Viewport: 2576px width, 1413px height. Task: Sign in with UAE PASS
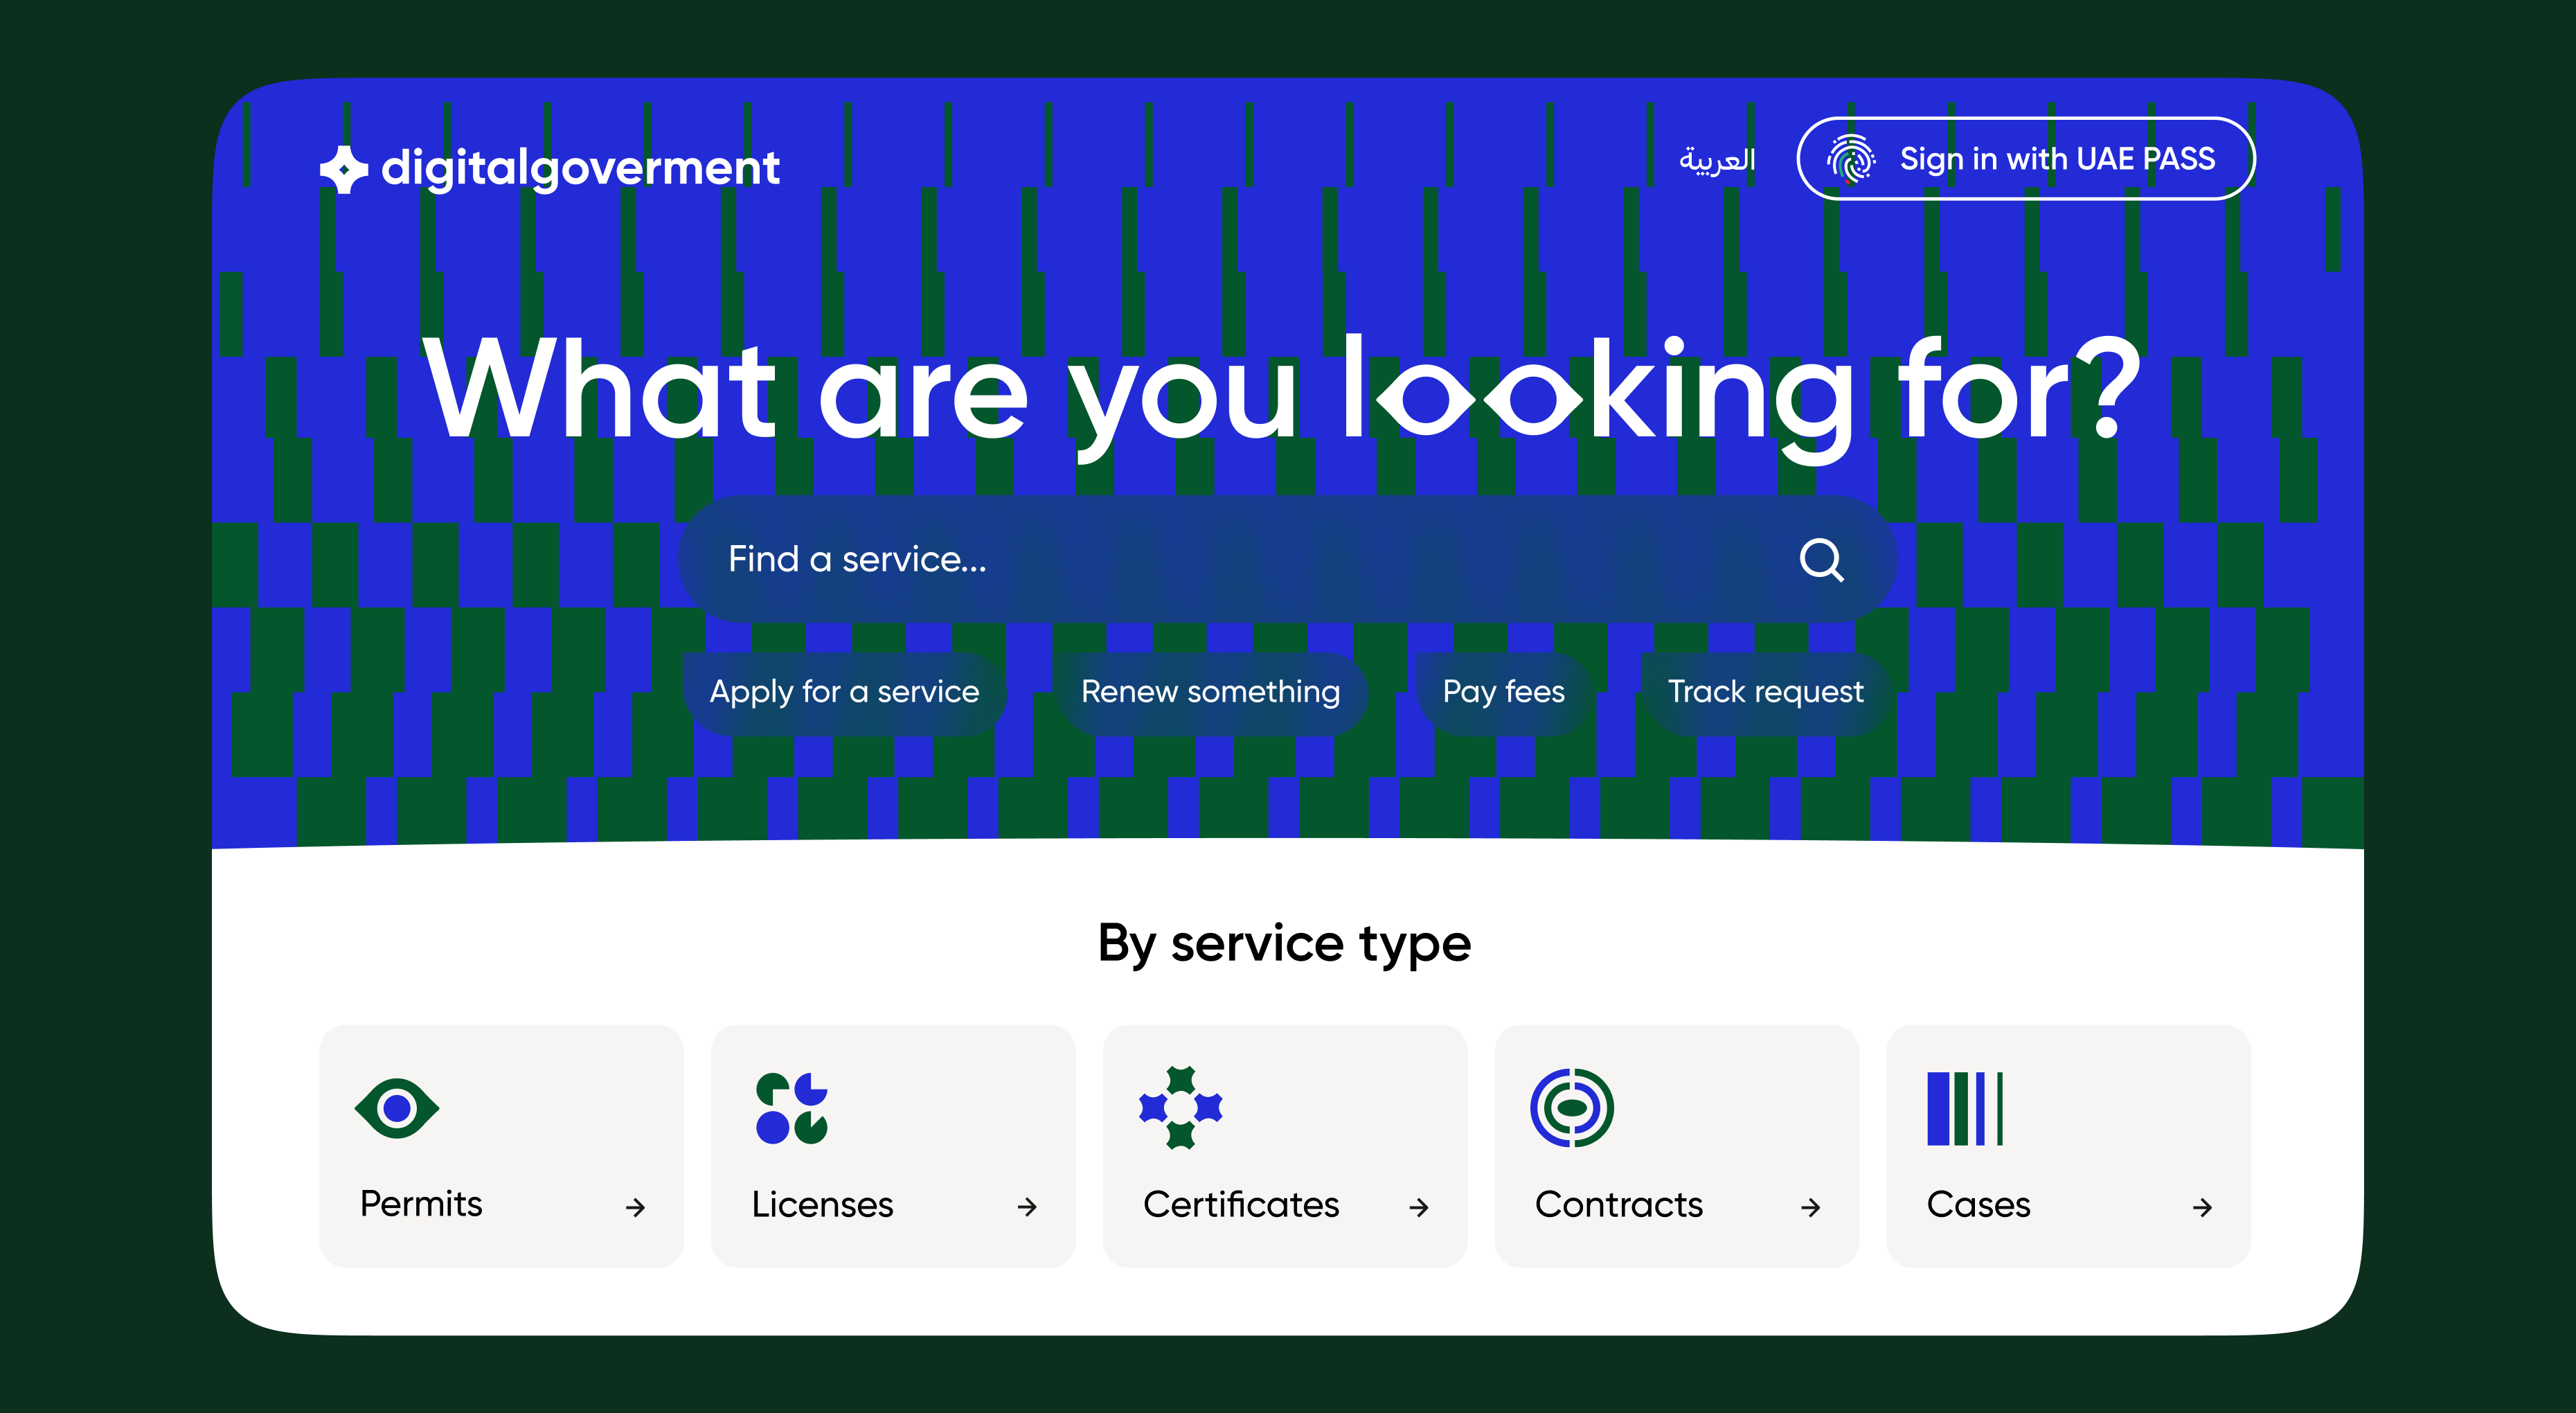2026,159
